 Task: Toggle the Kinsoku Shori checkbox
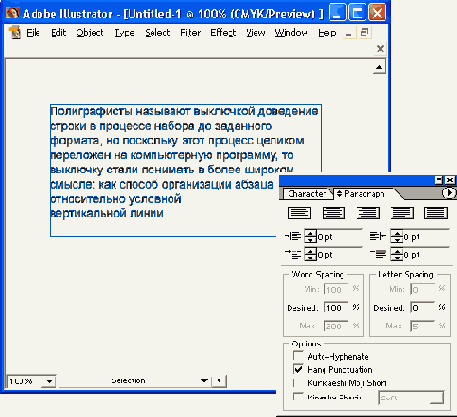[298, 397]
